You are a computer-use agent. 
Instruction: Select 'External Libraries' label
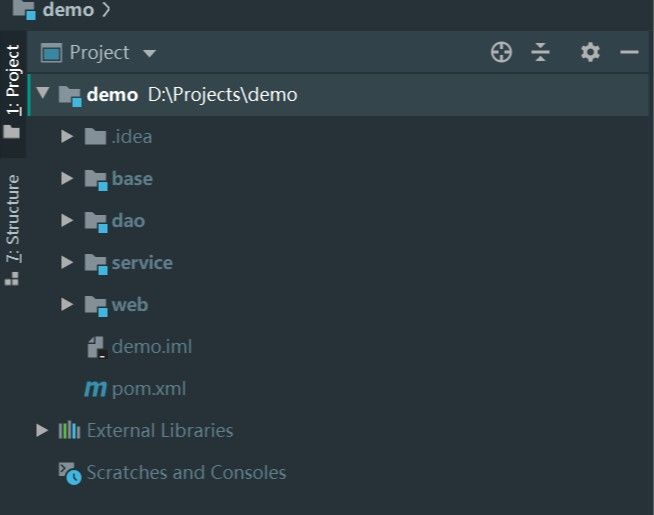click(160, 431)
